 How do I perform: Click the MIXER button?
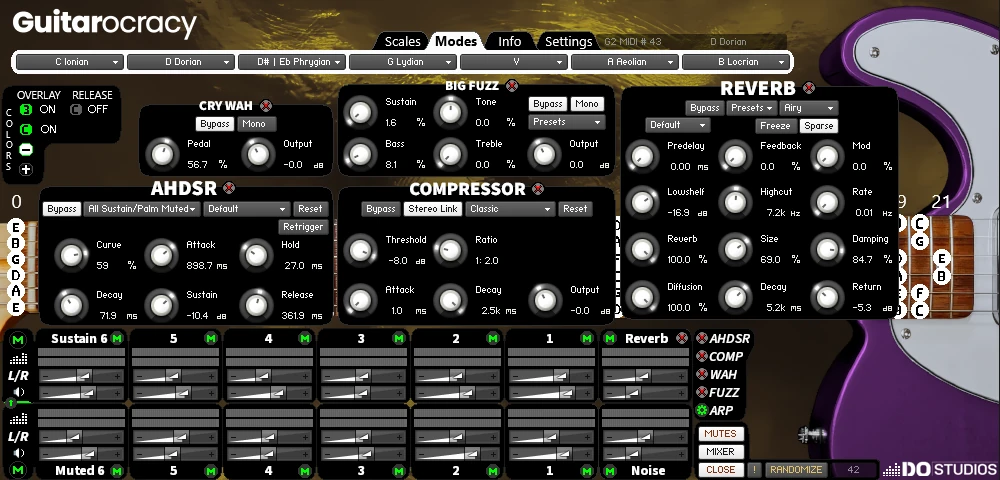click(x=721, y=451)
